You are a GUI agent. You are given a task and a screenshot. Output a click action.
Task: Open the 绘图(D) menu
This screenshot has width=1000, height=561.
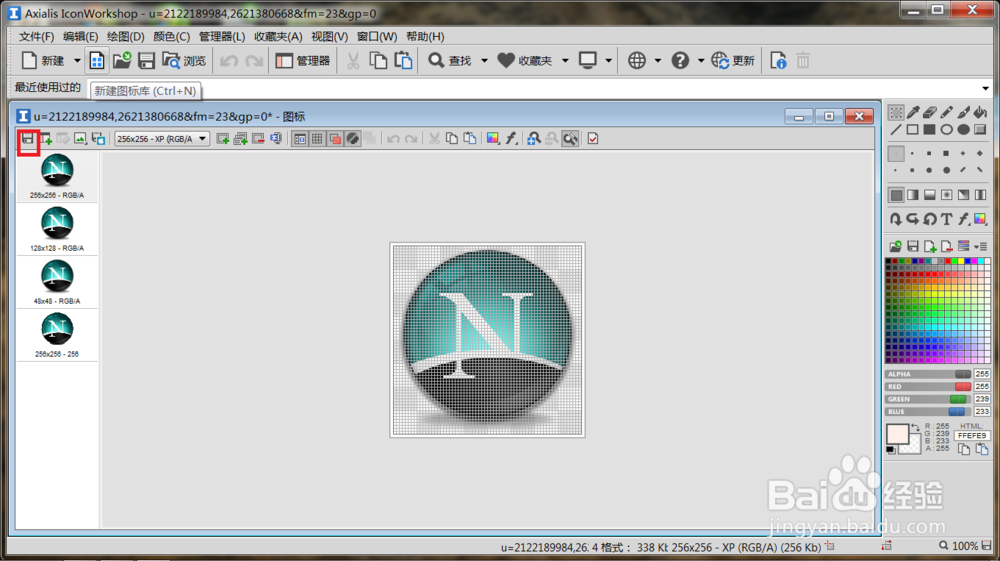tap(126, 36)
